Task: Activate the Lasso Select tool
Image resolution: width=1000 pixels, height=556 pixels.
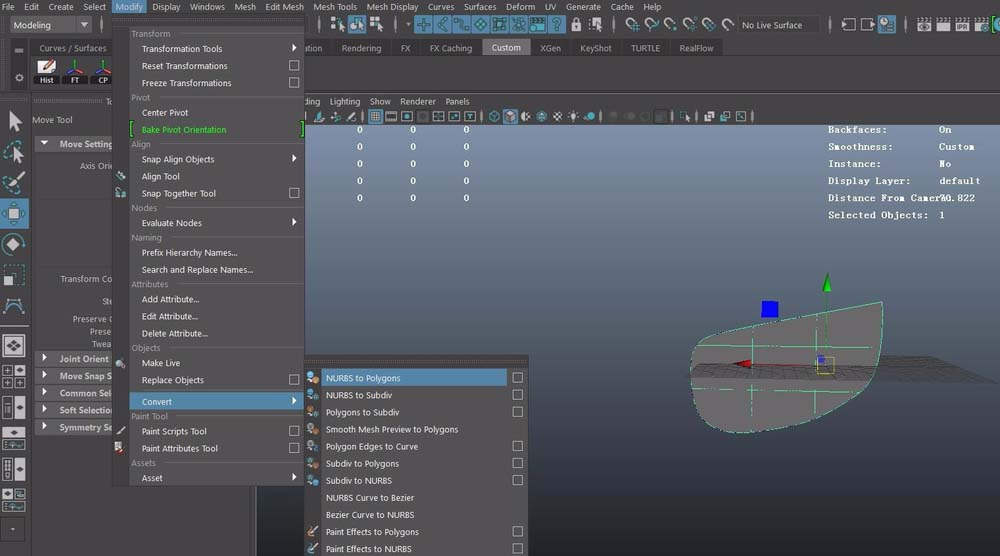Action: coord(15,152)
